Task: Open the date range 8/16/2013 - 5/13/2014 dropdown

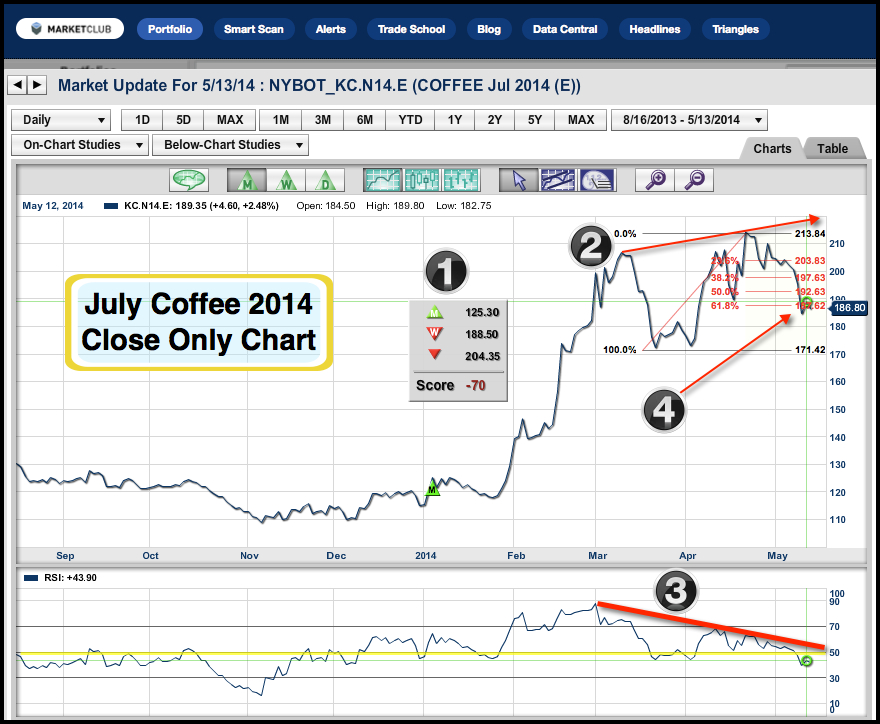Action: point(688,120)
